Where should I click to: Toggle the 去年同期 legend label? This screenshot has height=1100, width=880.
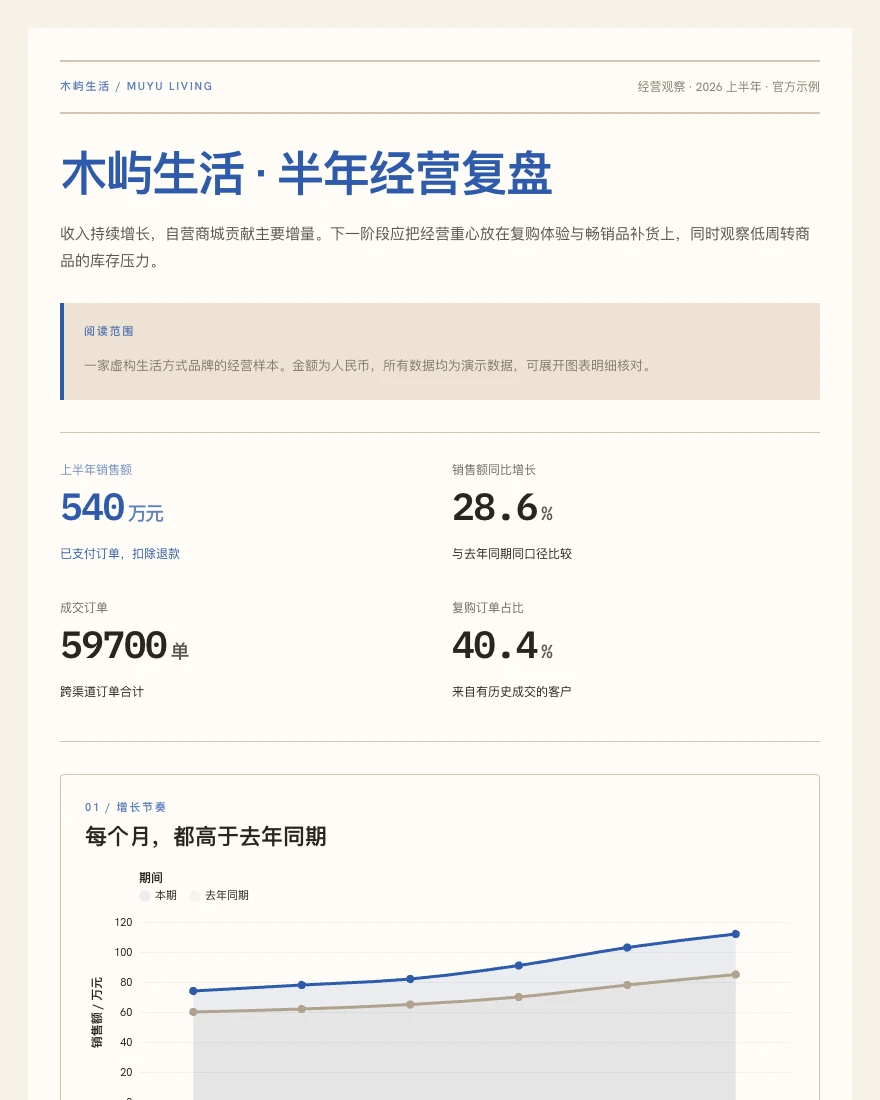point(227,896)
